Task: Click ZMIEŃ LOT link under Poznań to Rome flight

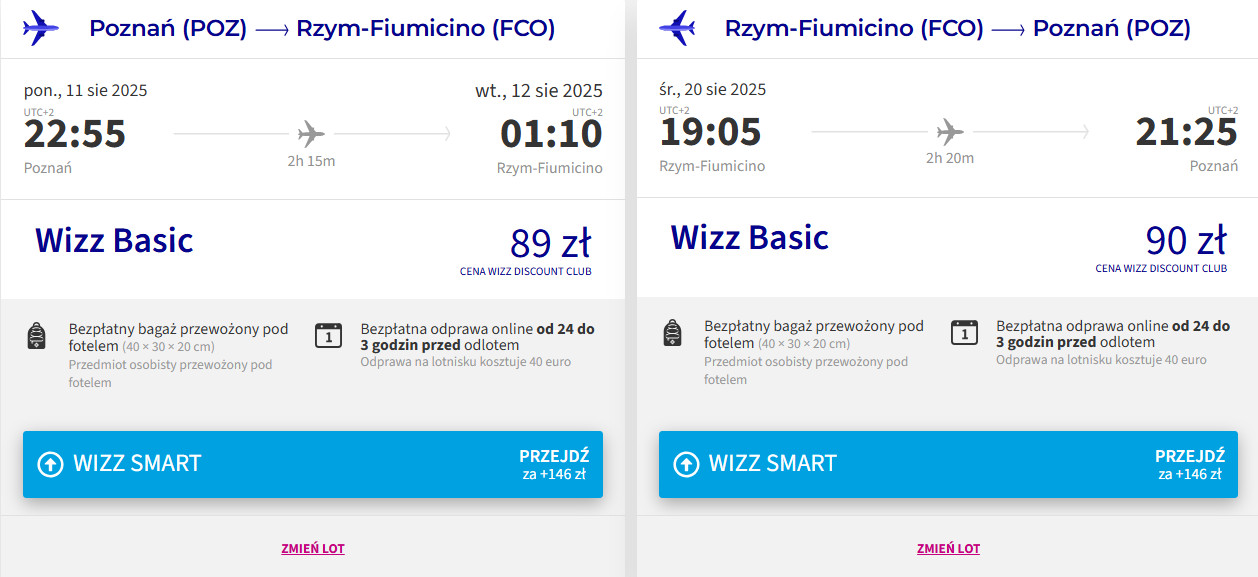Action: click(x=313, y=548)
